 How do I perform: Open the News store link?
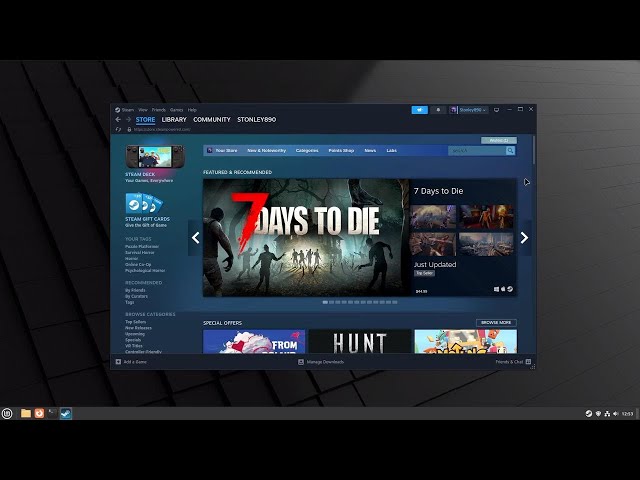370,151
